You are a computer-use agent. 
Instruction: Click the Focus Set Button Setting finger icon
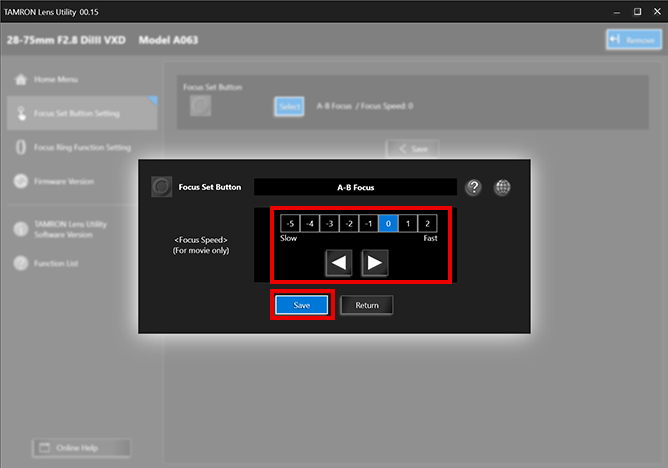click(21, 113)
